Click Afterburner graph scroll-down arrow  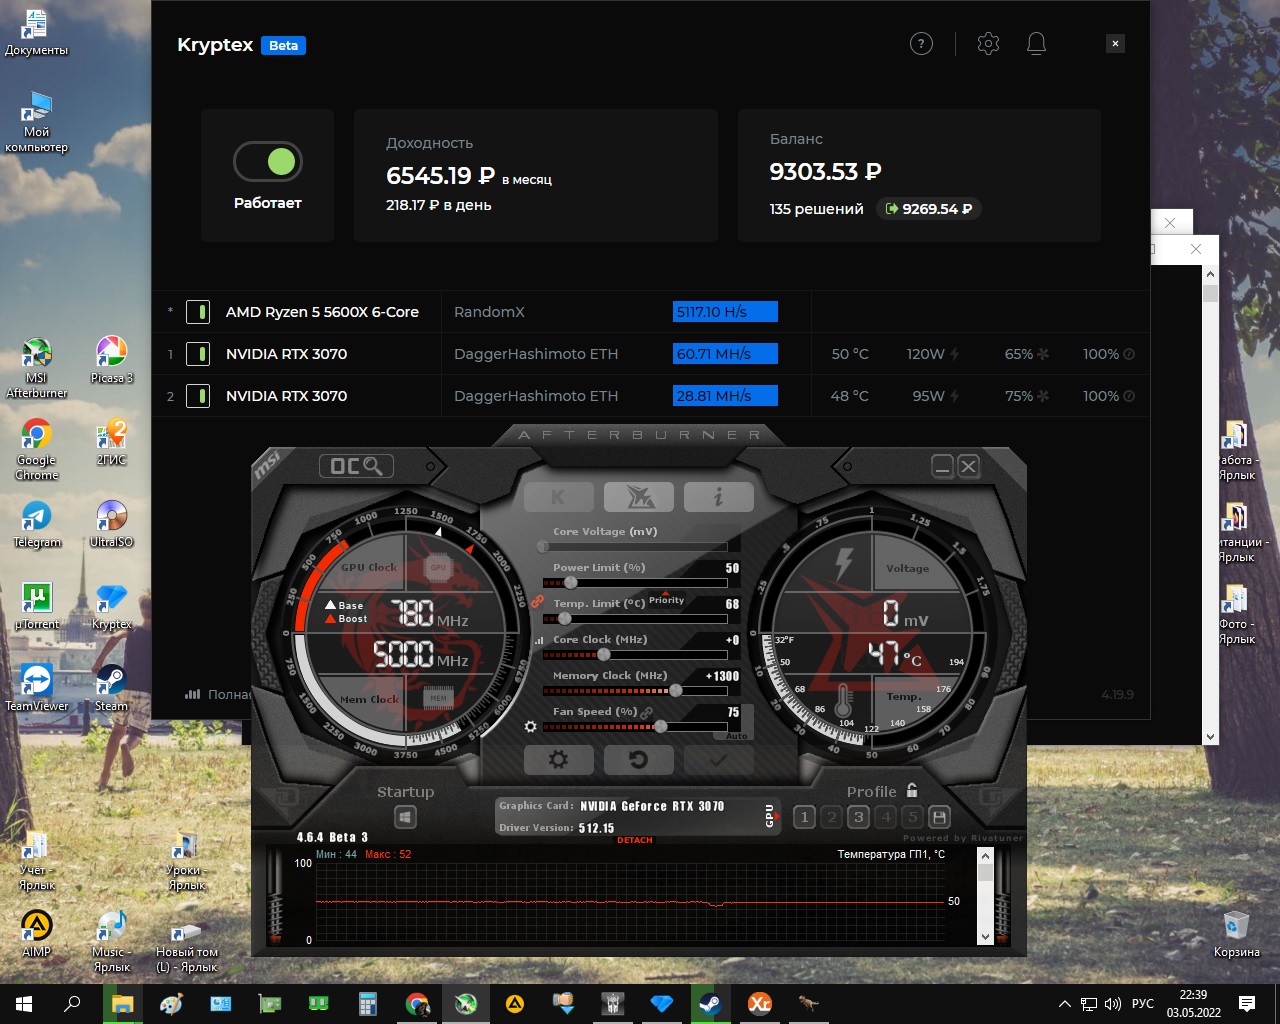pos(985,937)
